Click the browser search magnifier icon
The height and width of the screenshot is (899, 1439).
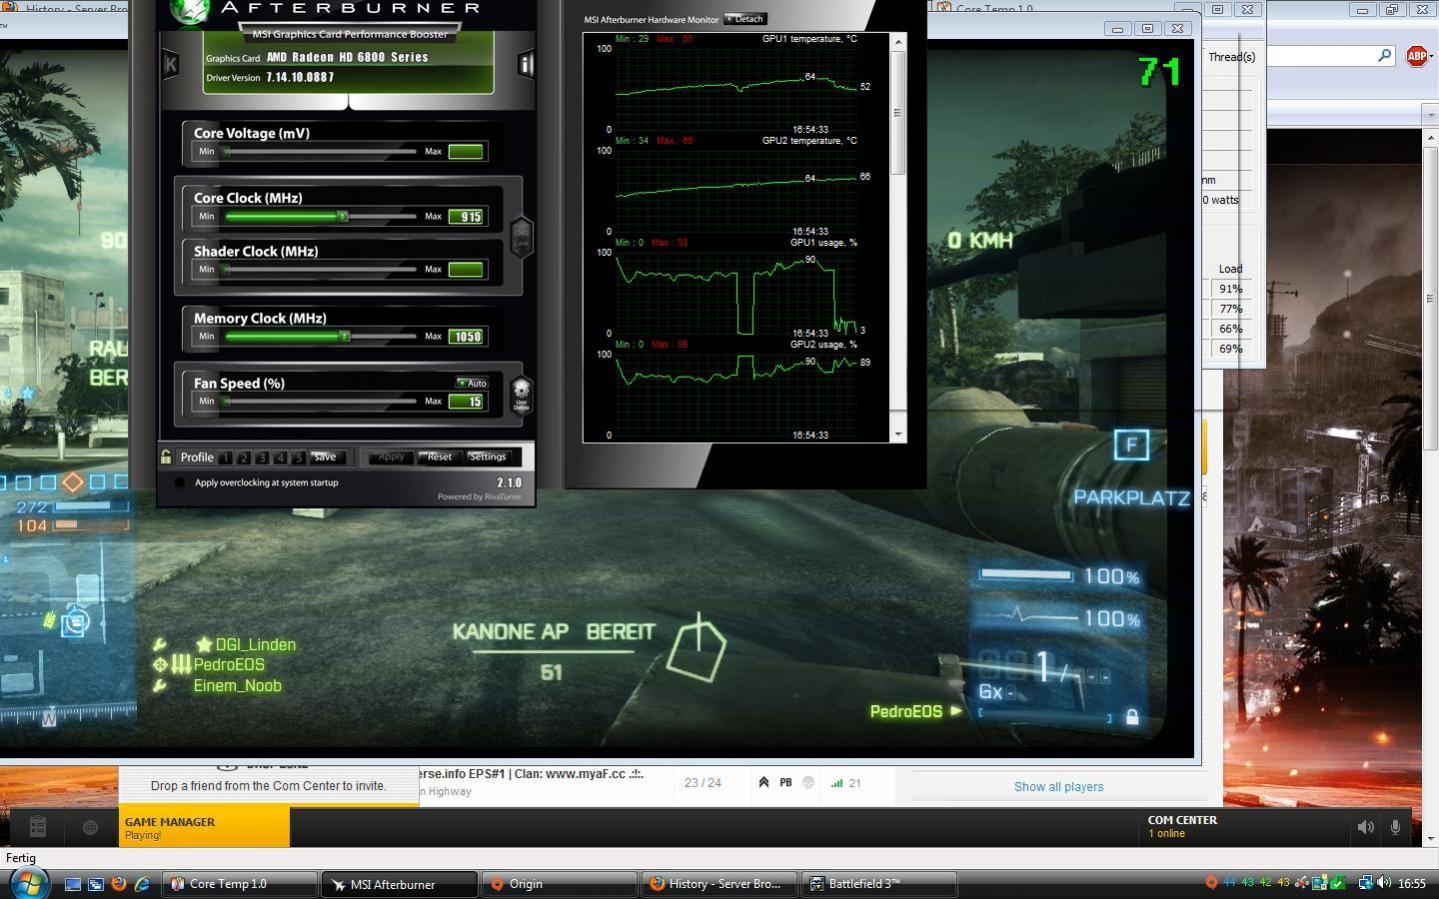point(1384,56)
